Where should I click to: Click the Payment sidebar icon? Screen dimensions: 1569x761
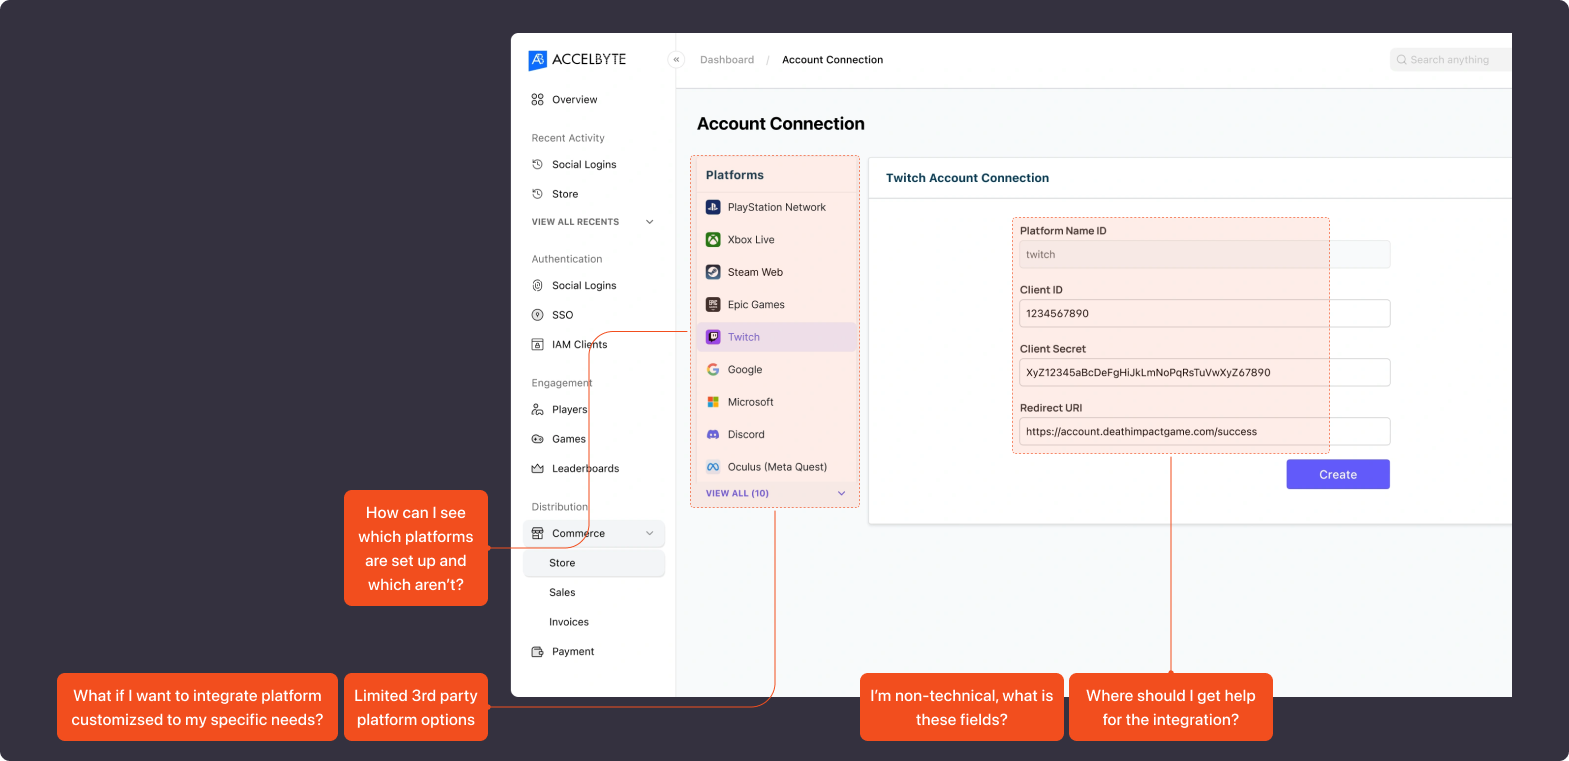pyautogui.click(x=538, y=651)
